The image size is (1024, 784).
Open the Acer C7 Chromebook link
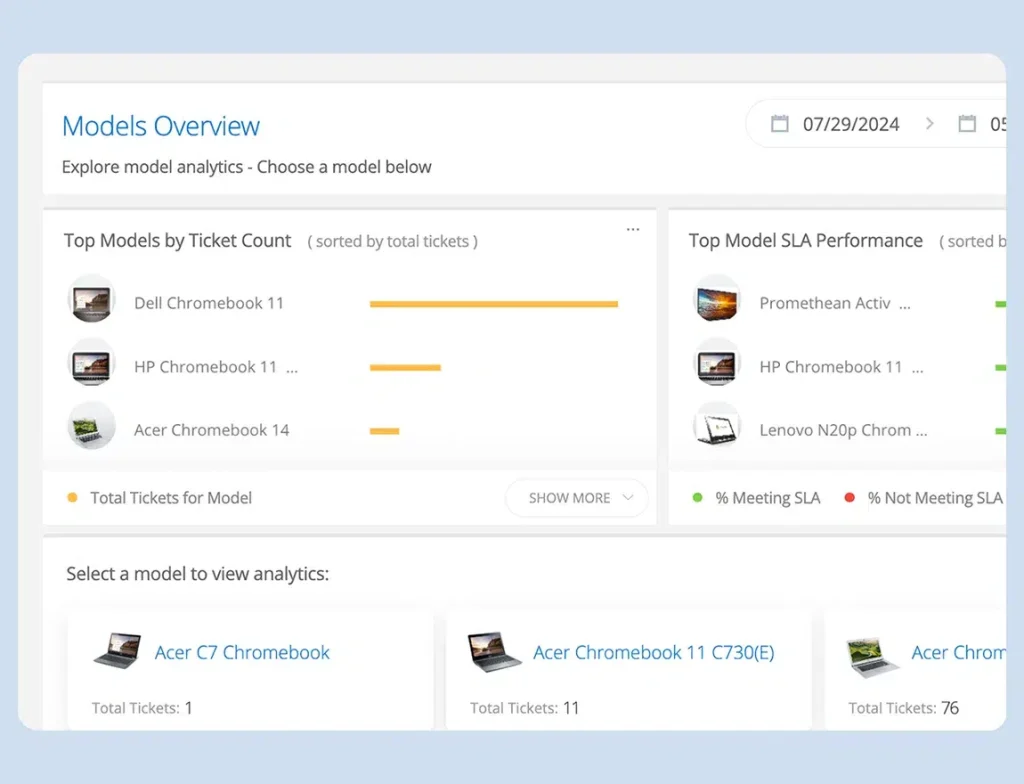[242, 652]
